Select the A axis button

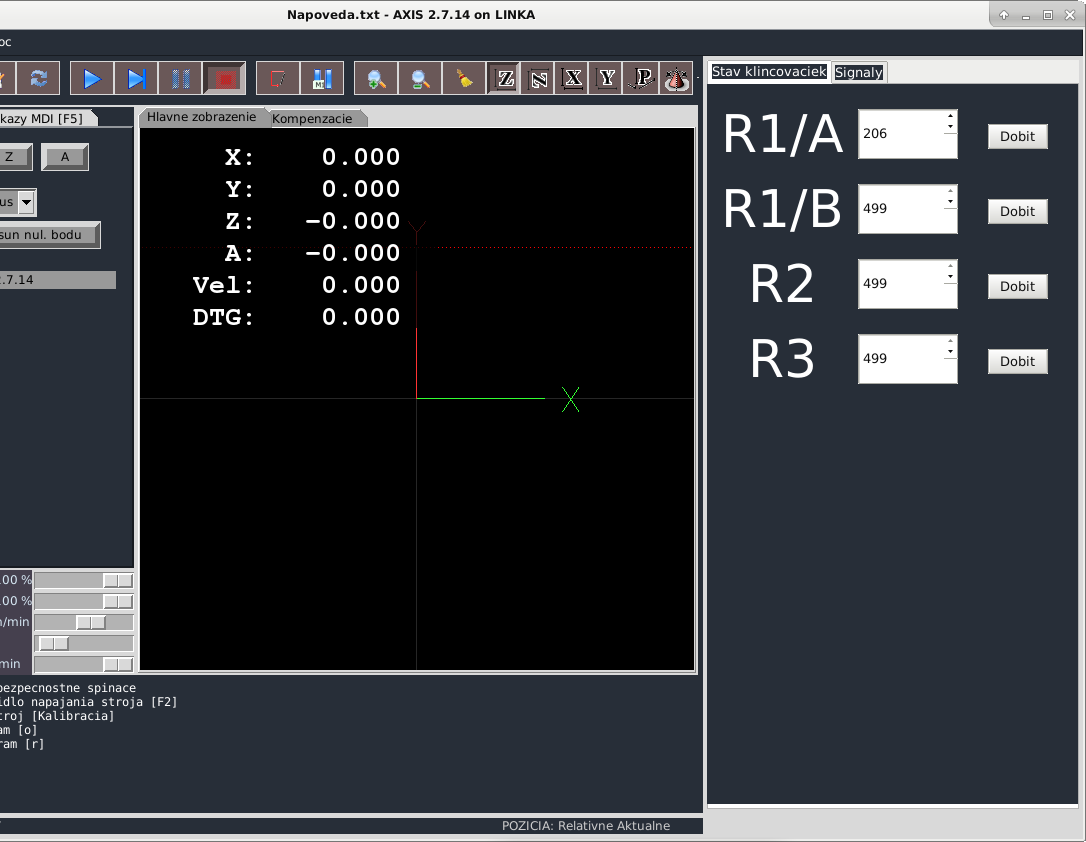pyautogui.click(x=65, y=156)
